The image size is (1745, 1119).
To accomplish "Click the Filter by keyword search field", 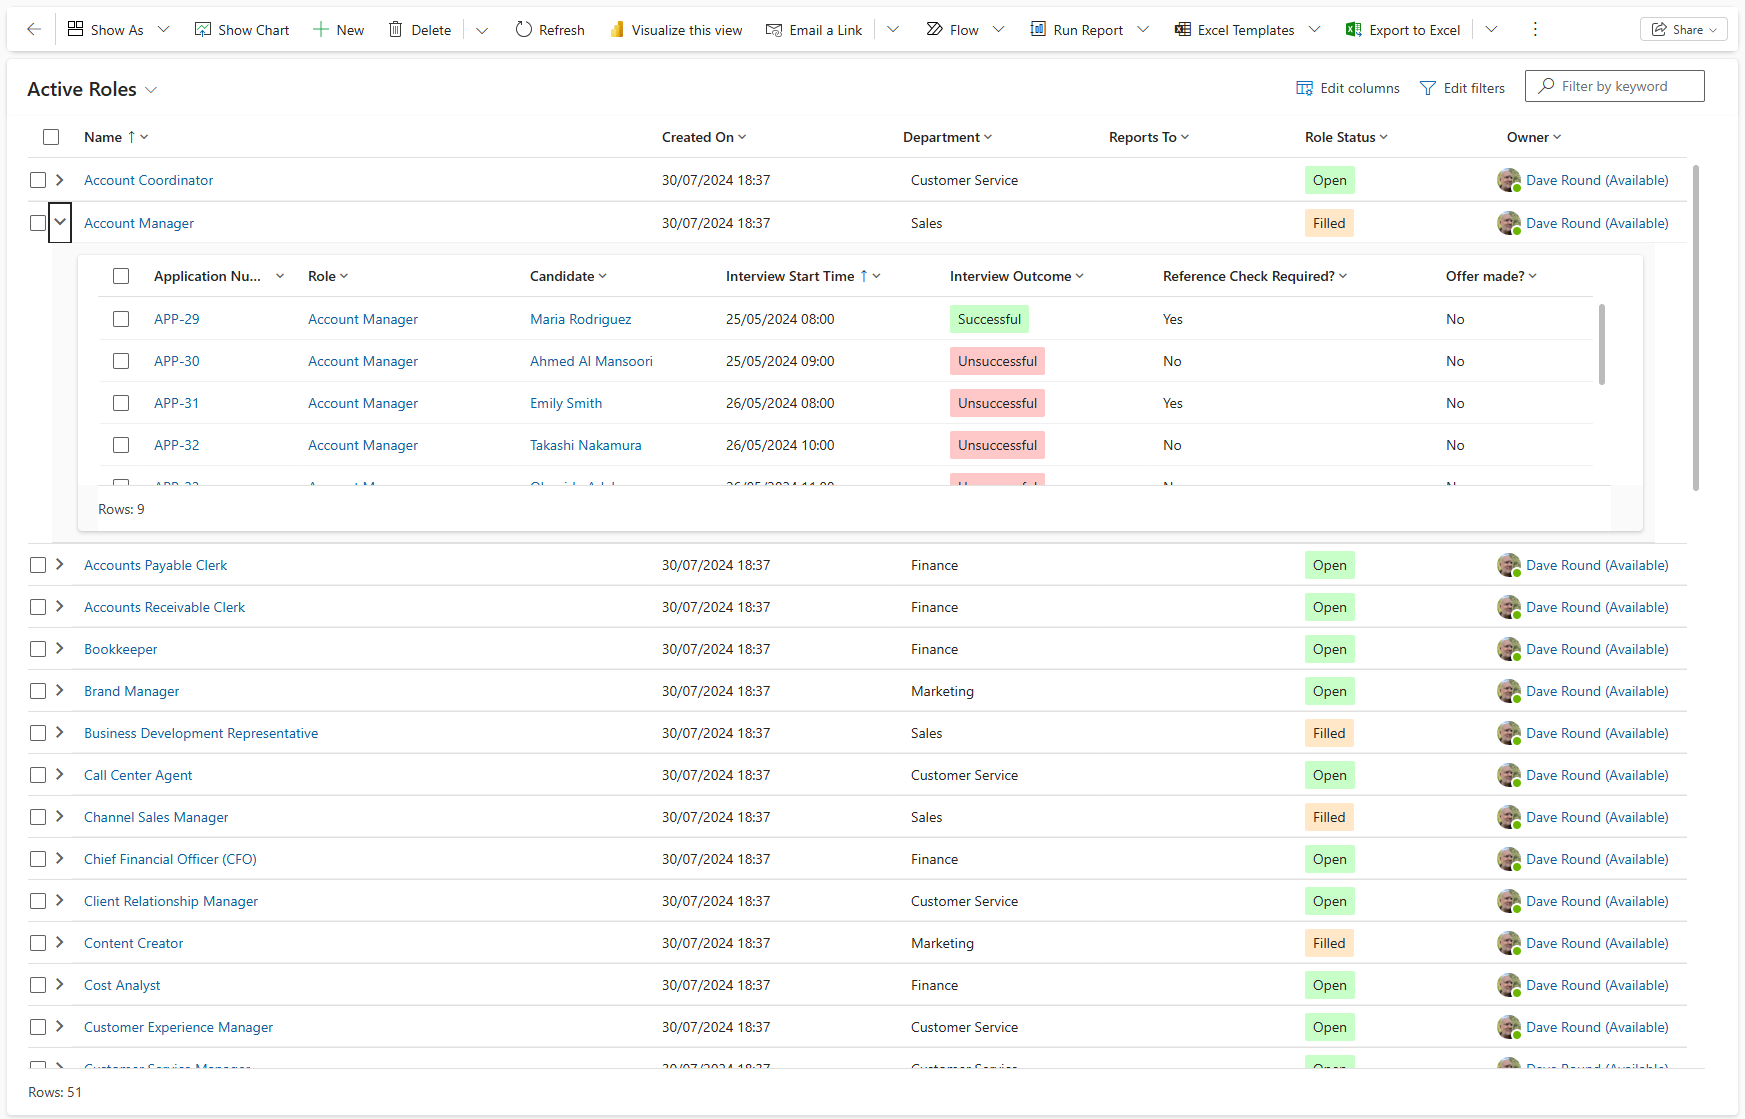I will click(1614, 86).
